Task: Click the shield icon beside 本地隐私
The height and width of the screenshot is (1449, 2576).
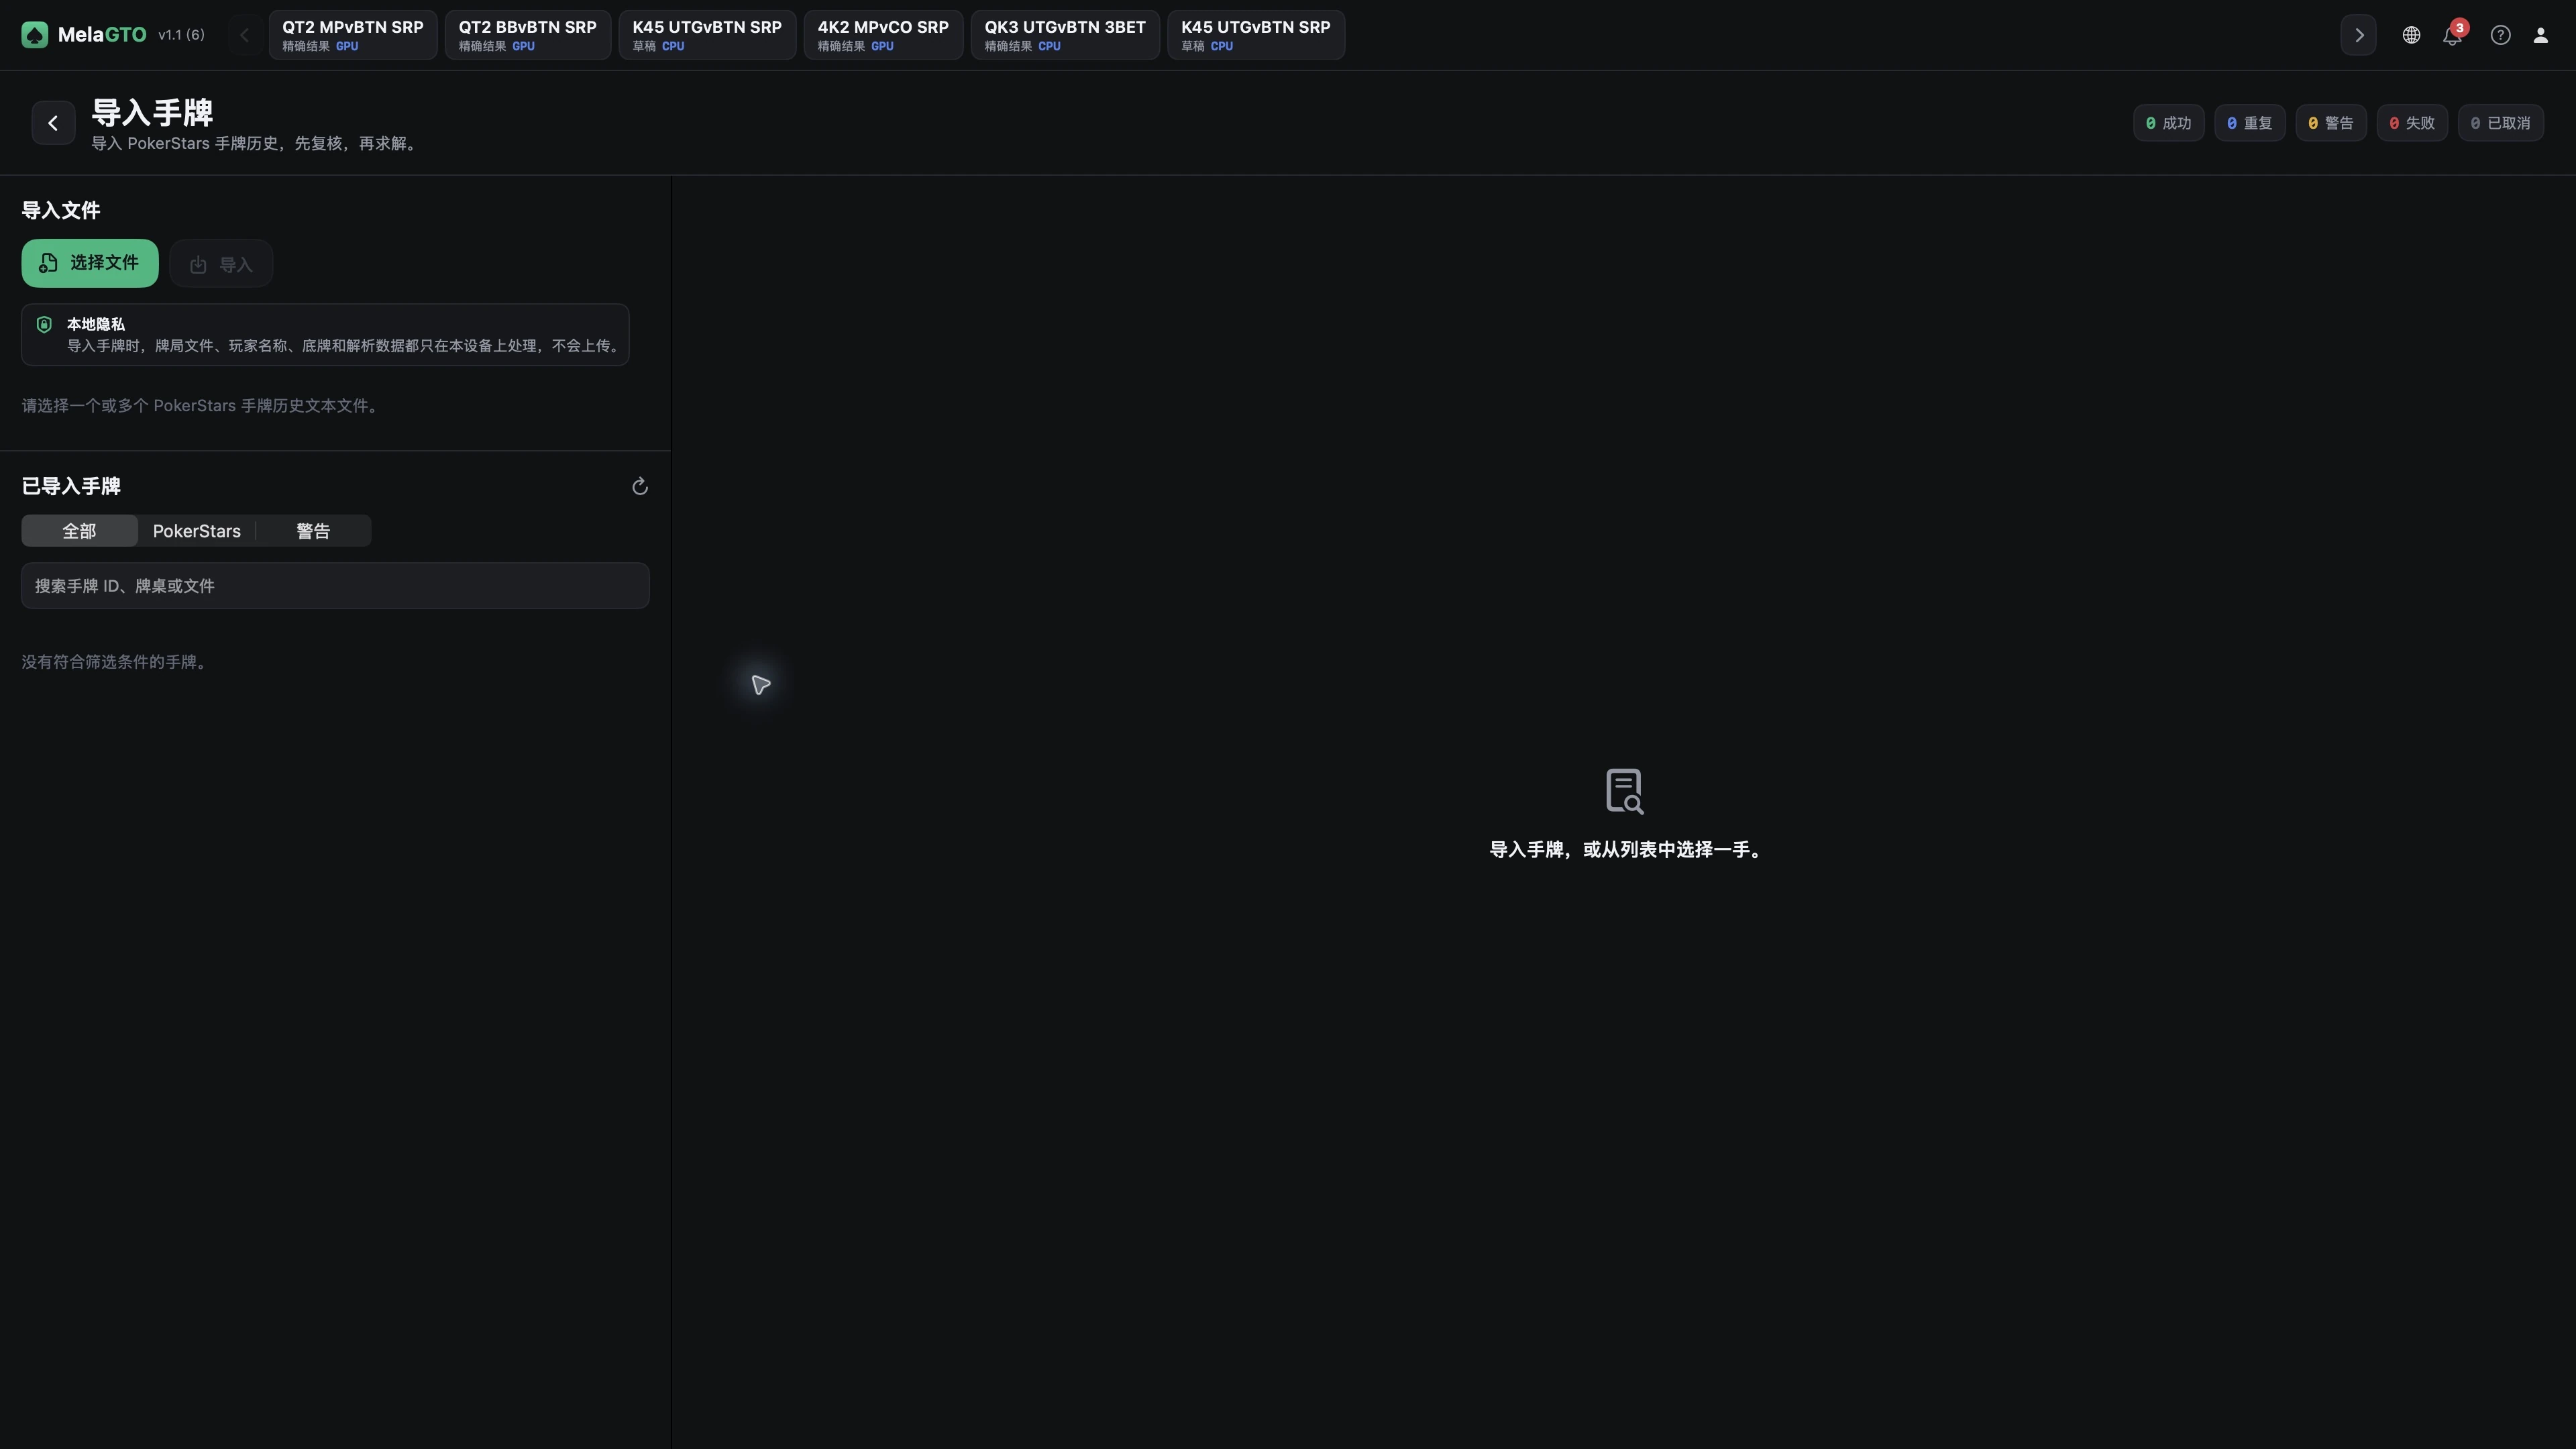Action: pyautogui.click(x=44, y=324)
